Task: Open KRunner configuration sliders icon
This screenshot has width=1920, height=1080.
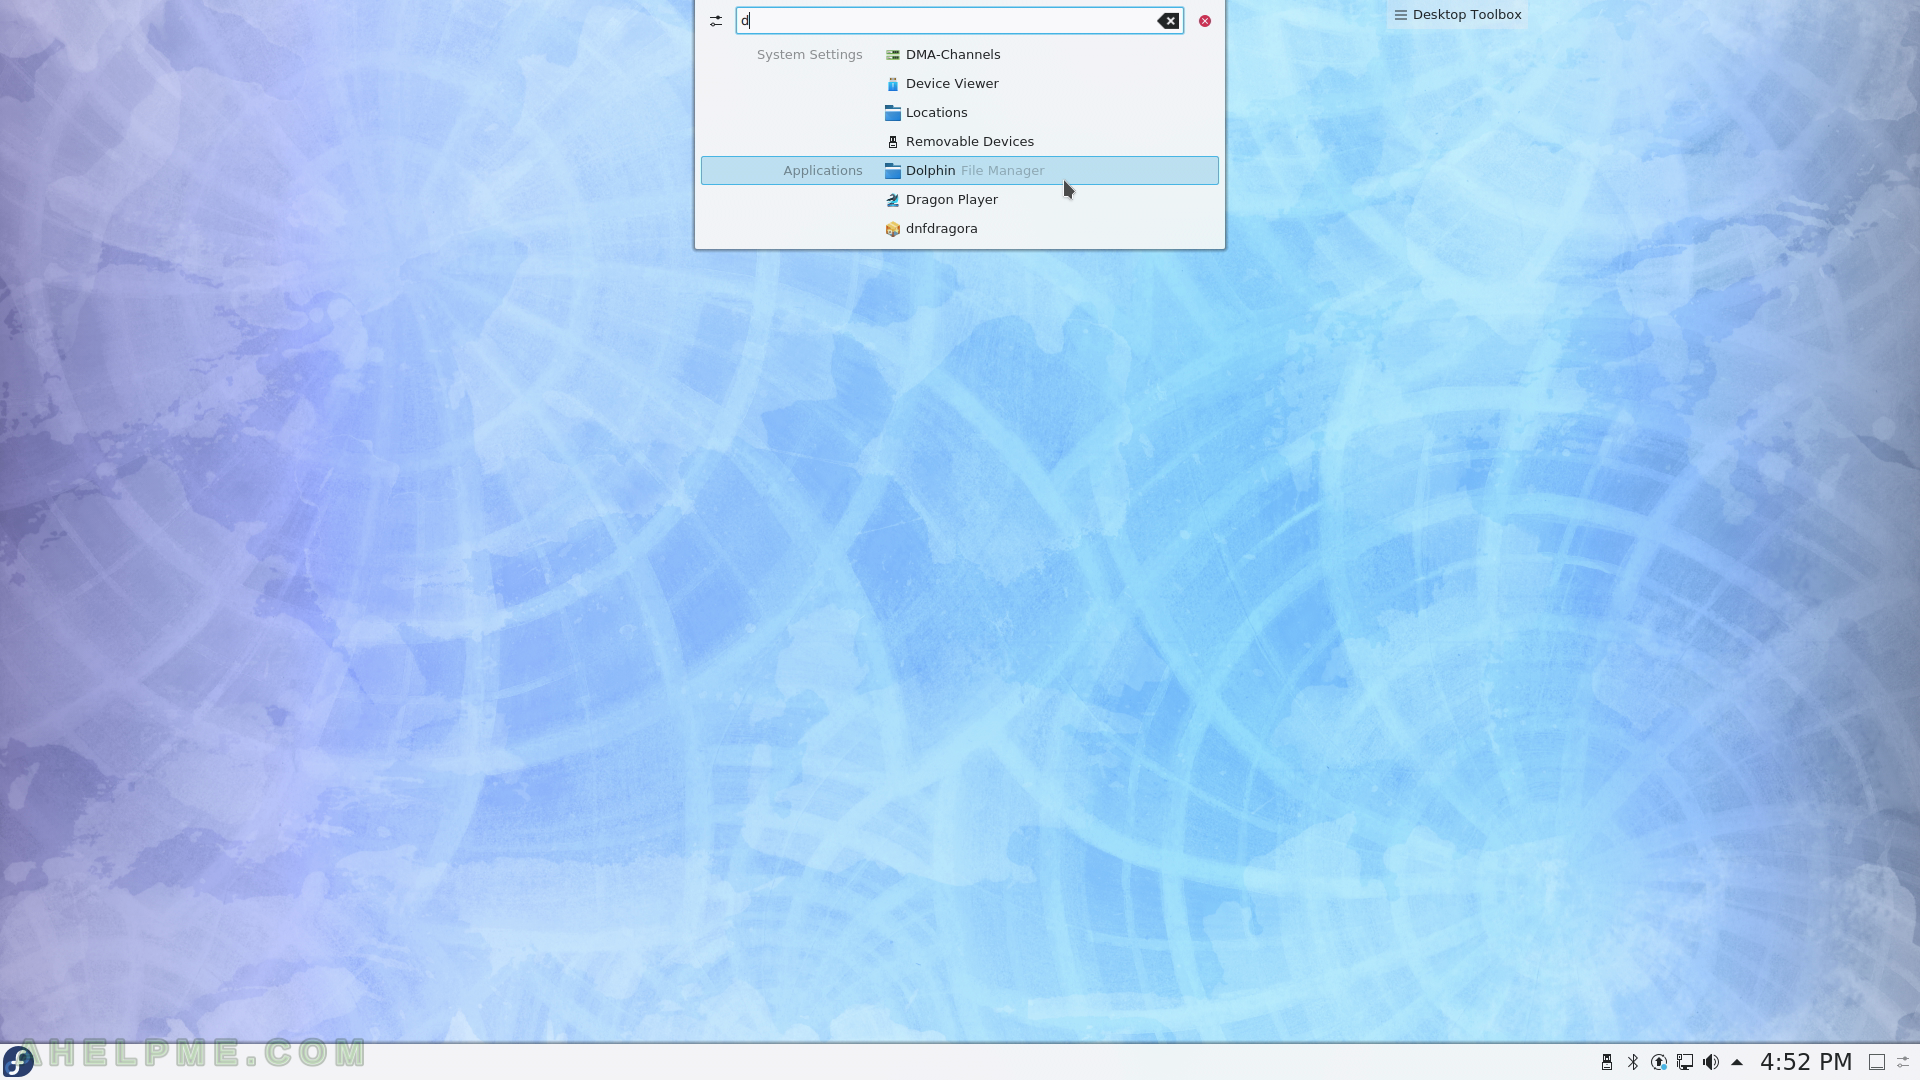Action: [716, 21]
